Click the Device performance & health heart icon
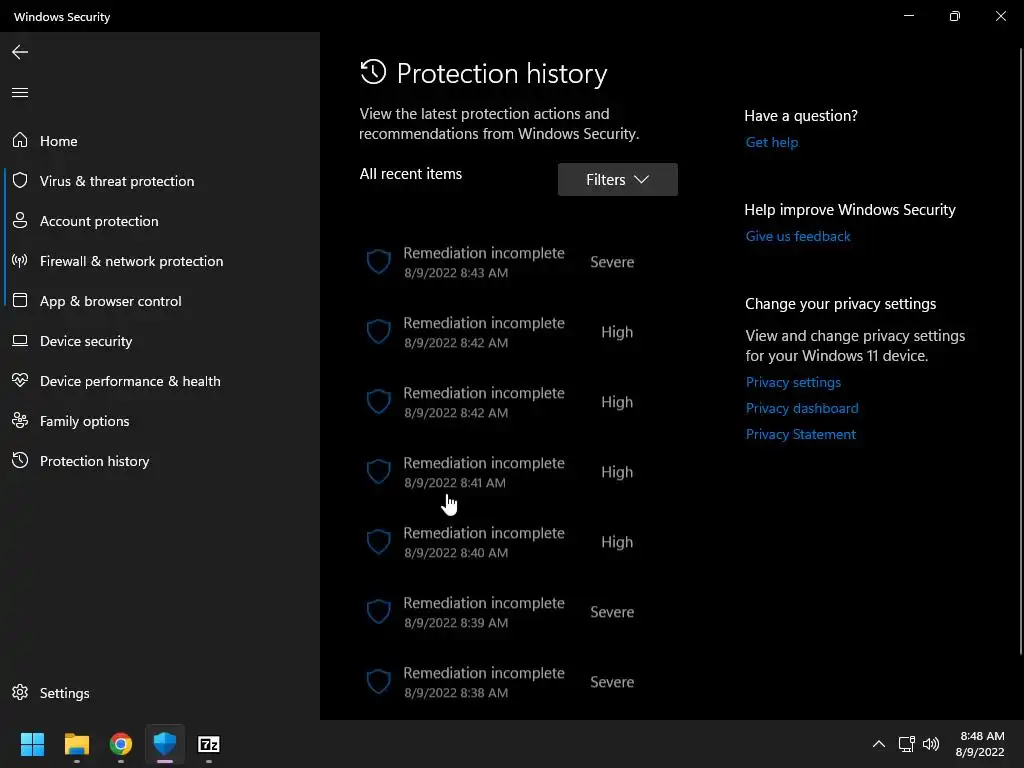 (x=20, y=381)
